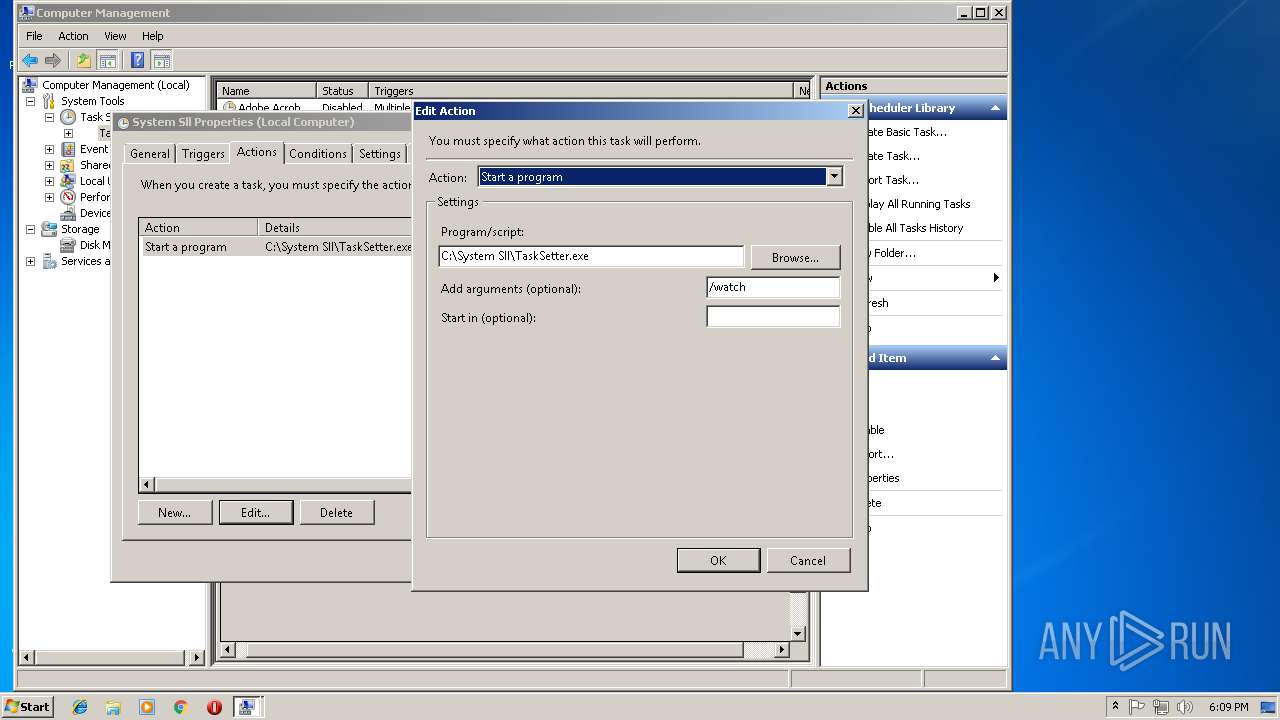This screenshot has height=720, width=1280.
Task: Switch to the Actions tab
Action: (257, 152)
